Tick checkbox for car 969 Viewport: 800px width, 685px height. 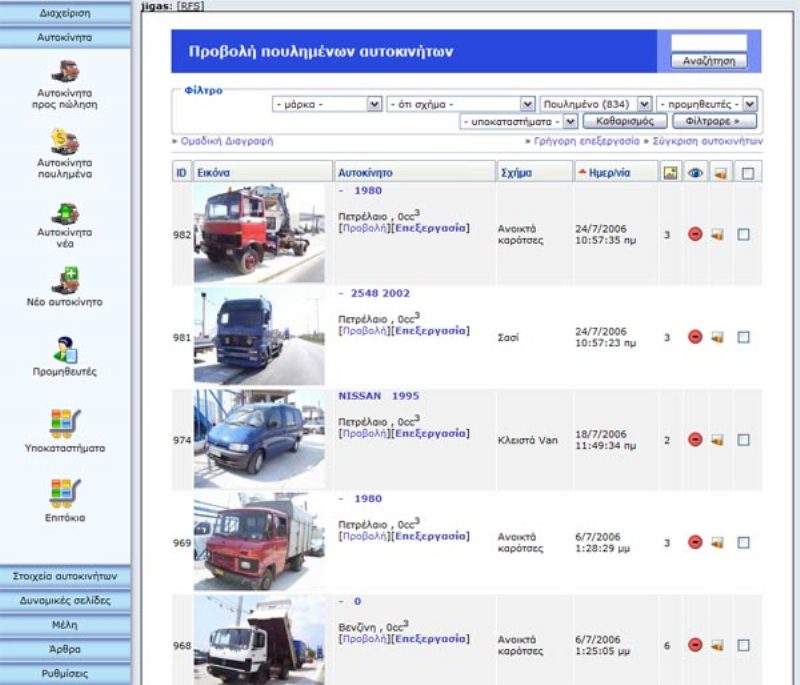743,543
